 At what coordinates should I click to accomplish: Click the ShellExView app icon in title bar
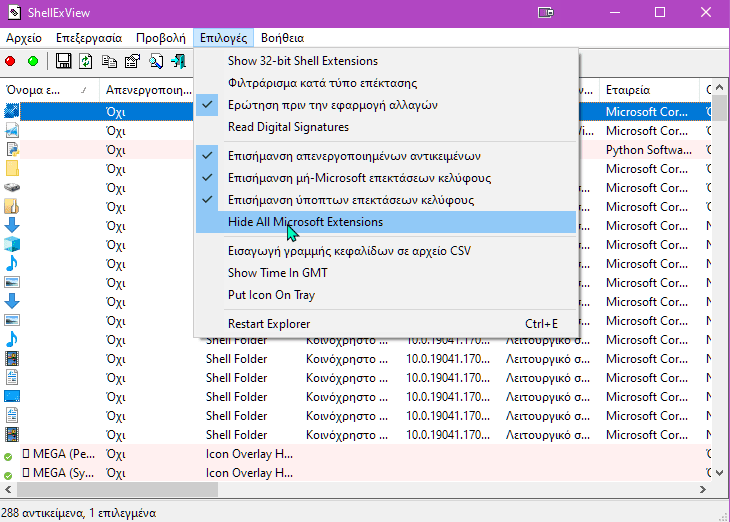coord(14,13)
